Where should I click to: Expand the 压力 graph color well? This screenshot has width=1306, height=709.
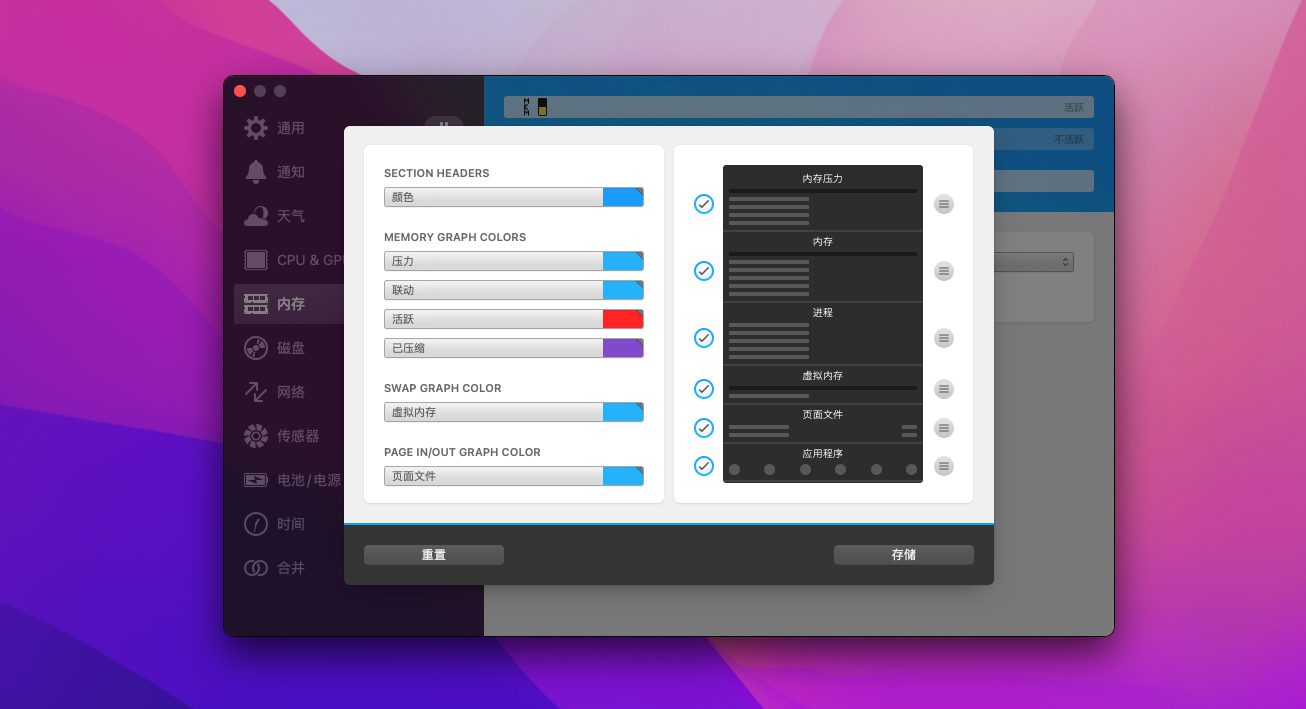(623, 261)
